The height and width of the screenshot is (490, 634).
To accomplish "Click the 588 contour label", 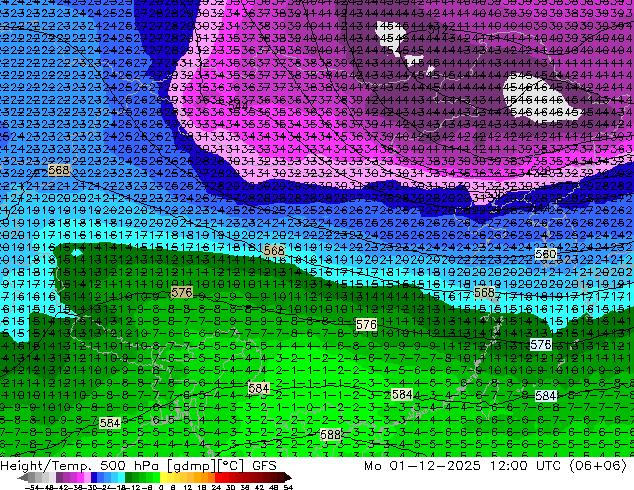I will (x=330, y=435).
